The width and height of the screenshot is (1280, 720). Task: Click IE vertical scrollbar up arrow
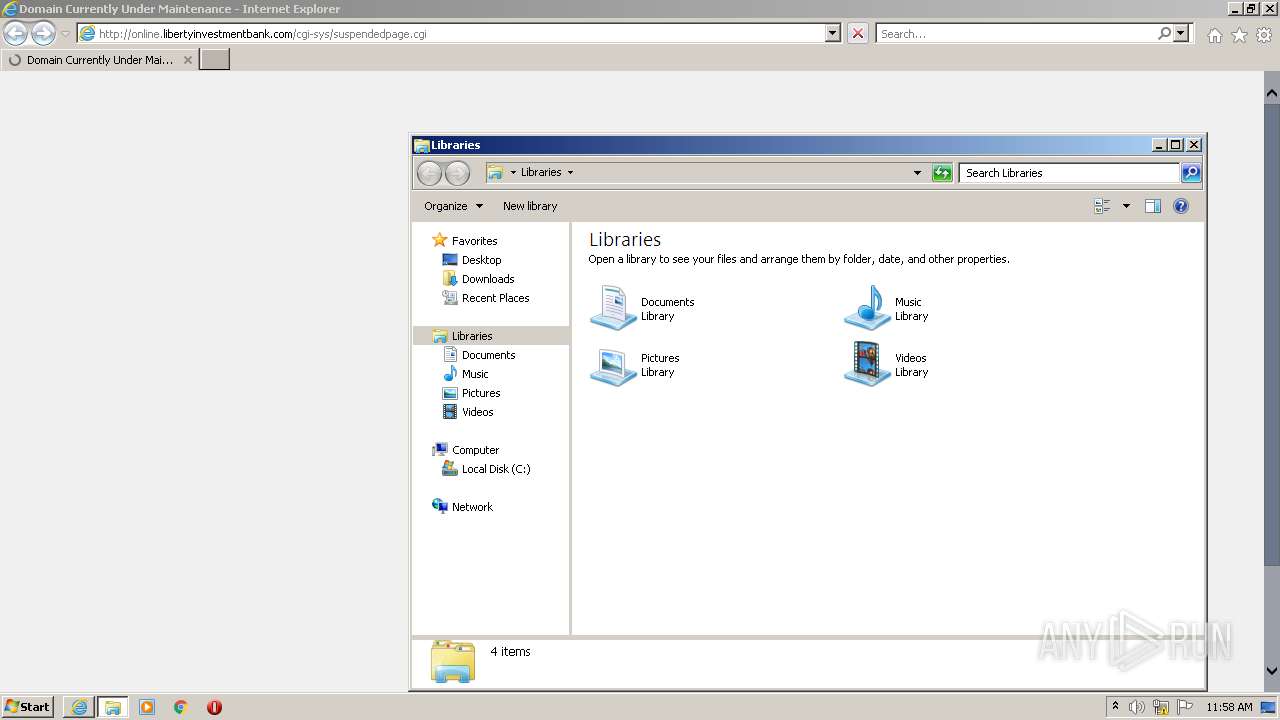coord(1272,93)
